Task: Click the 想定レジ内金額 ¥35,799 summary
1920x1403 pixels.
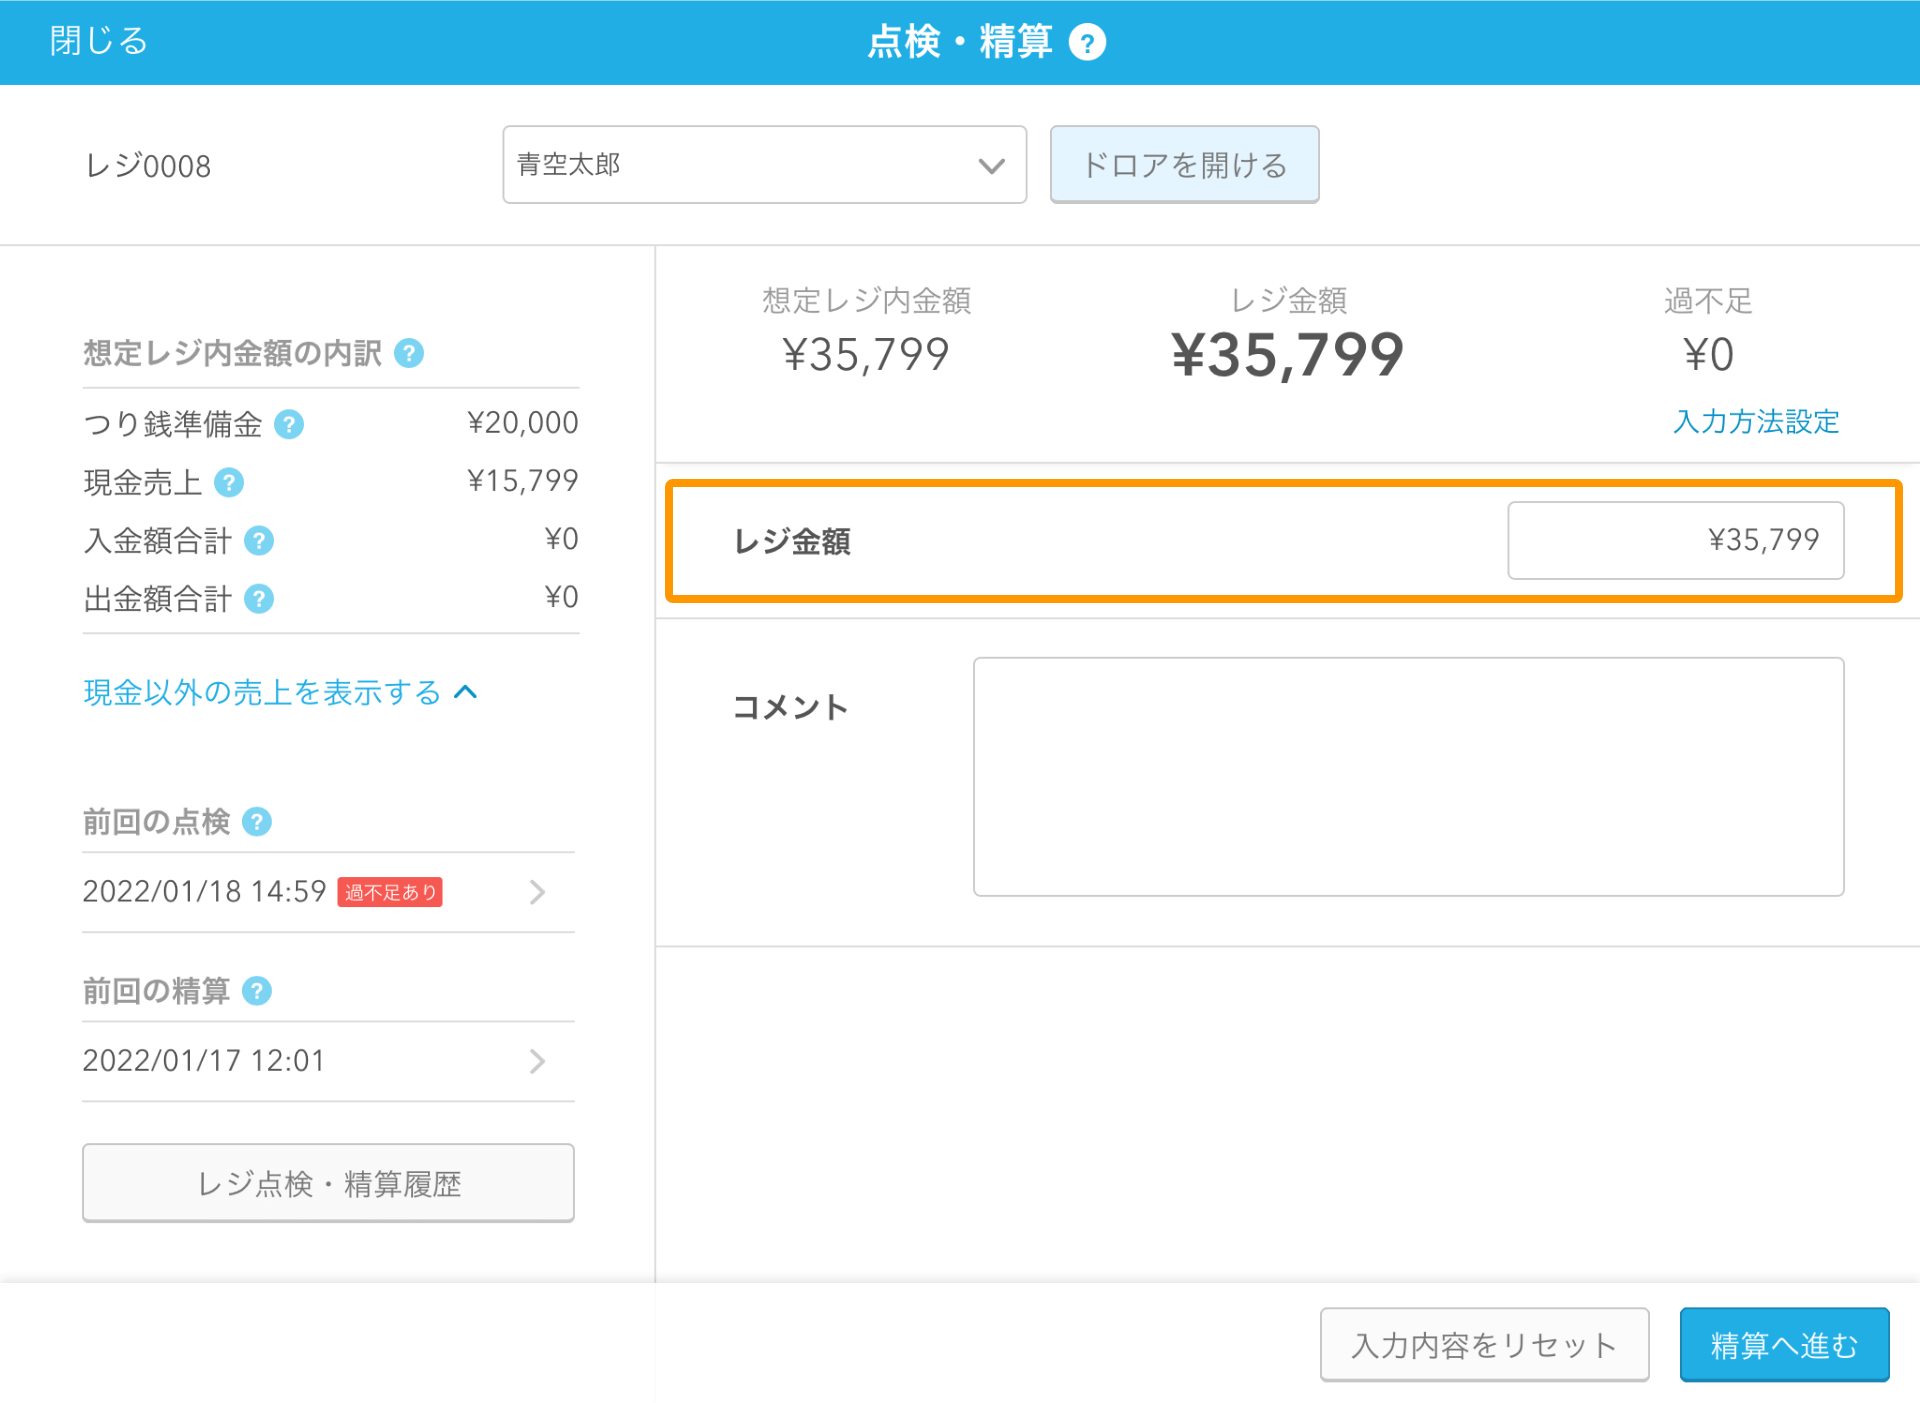Action: point(866,354)
